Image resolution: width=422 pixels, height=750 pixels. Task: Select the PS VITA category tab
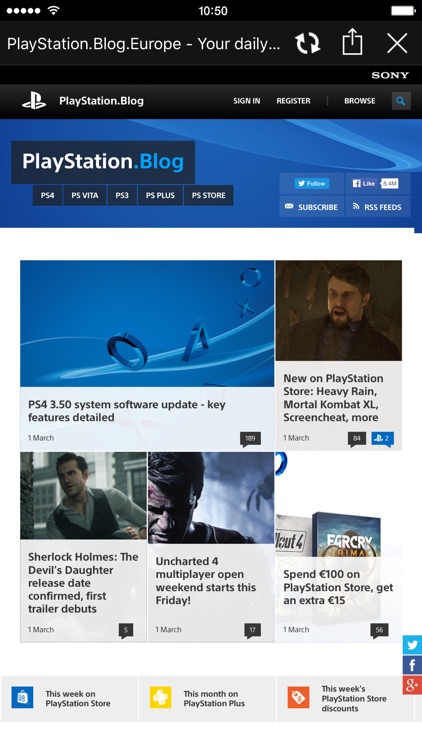coord(85,195)
